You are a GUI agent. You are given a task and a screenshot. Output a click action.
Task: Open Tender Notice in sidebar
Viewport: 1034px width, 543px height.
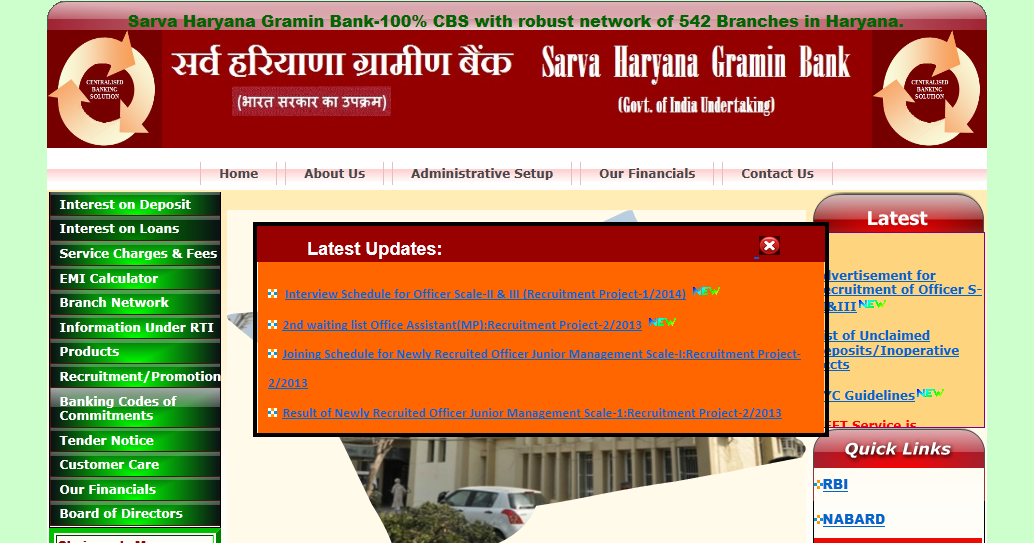click(135, 440)
